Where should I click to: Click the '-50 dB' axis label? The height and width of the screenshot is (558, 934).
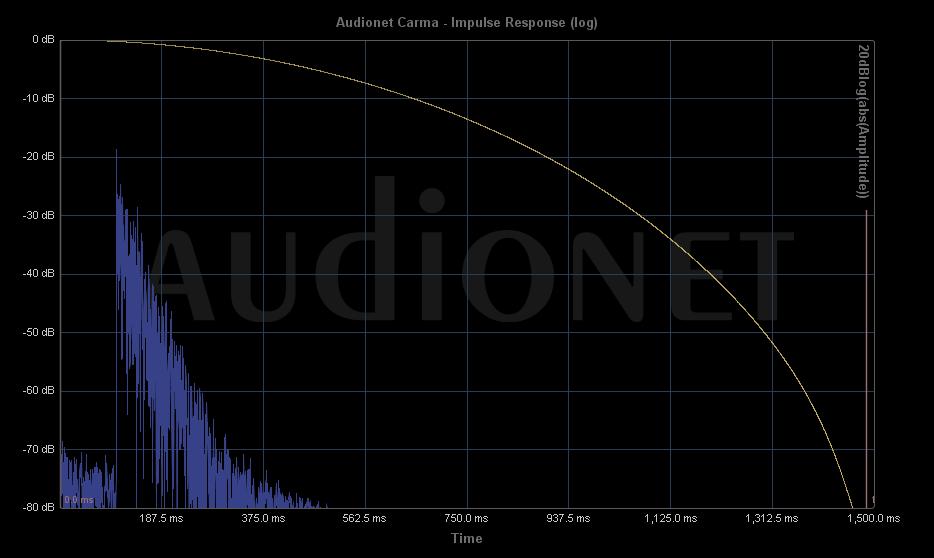pyautogui.click(x=38, y=332)
